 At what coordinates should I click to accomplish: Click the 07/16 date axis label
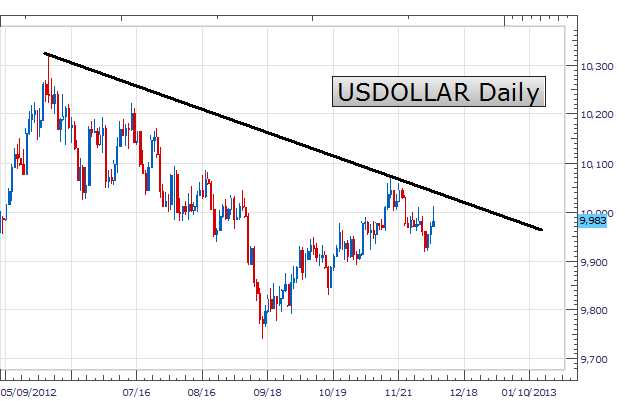tap(136, 393)
